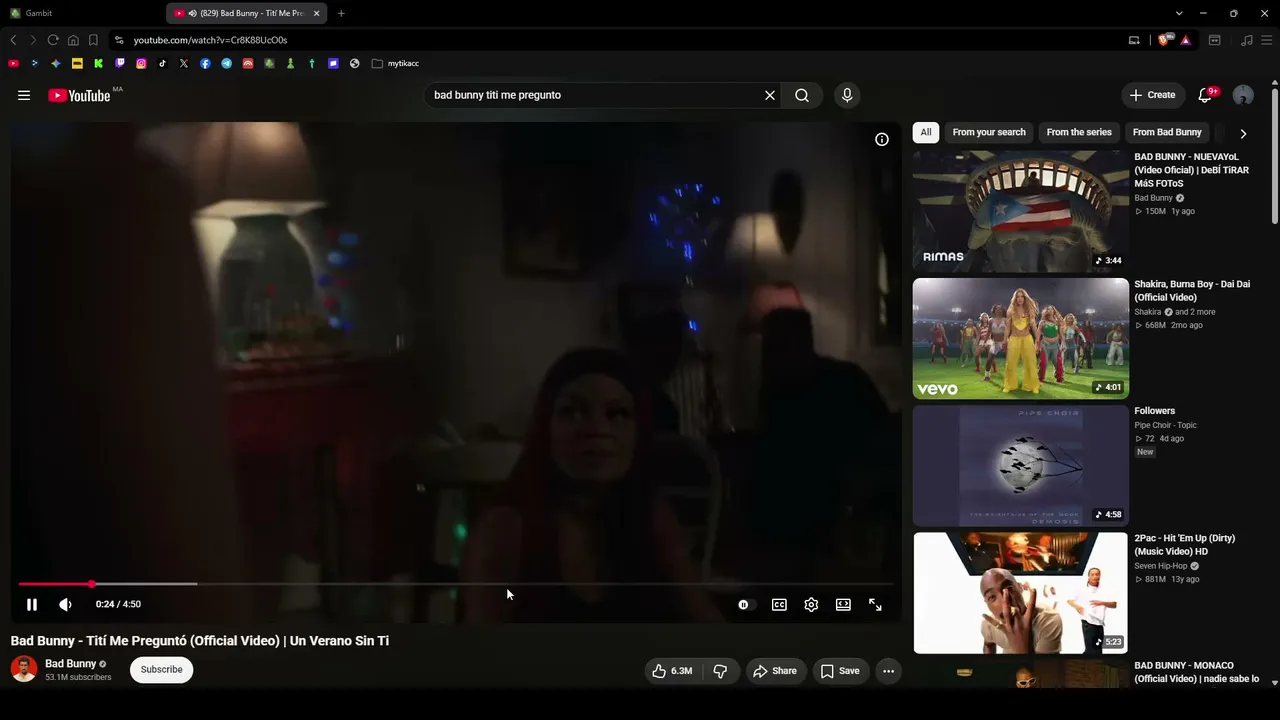Open the Telegram bookmark

coord(227,63)
